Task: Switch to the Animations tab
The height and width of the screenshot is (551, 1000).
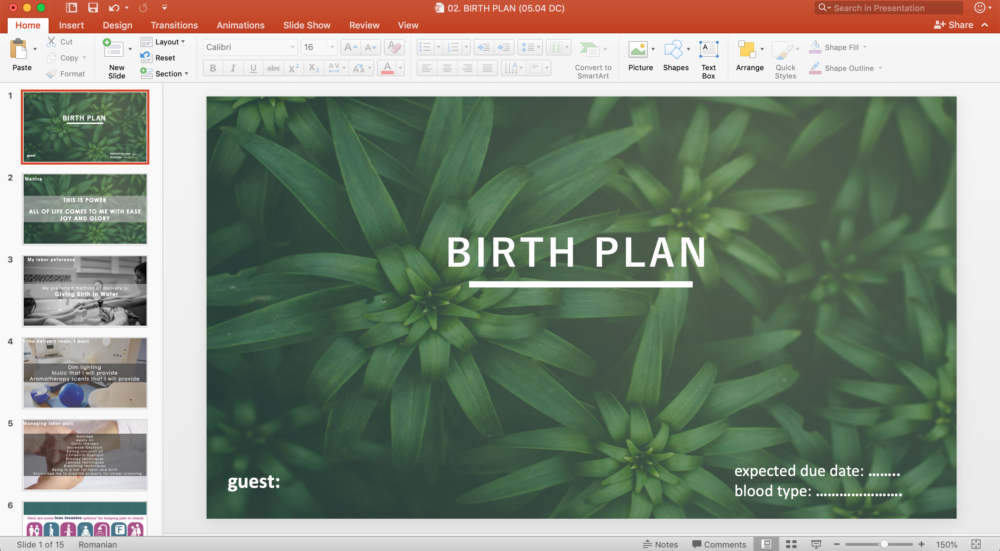Action: coord(240,25)
